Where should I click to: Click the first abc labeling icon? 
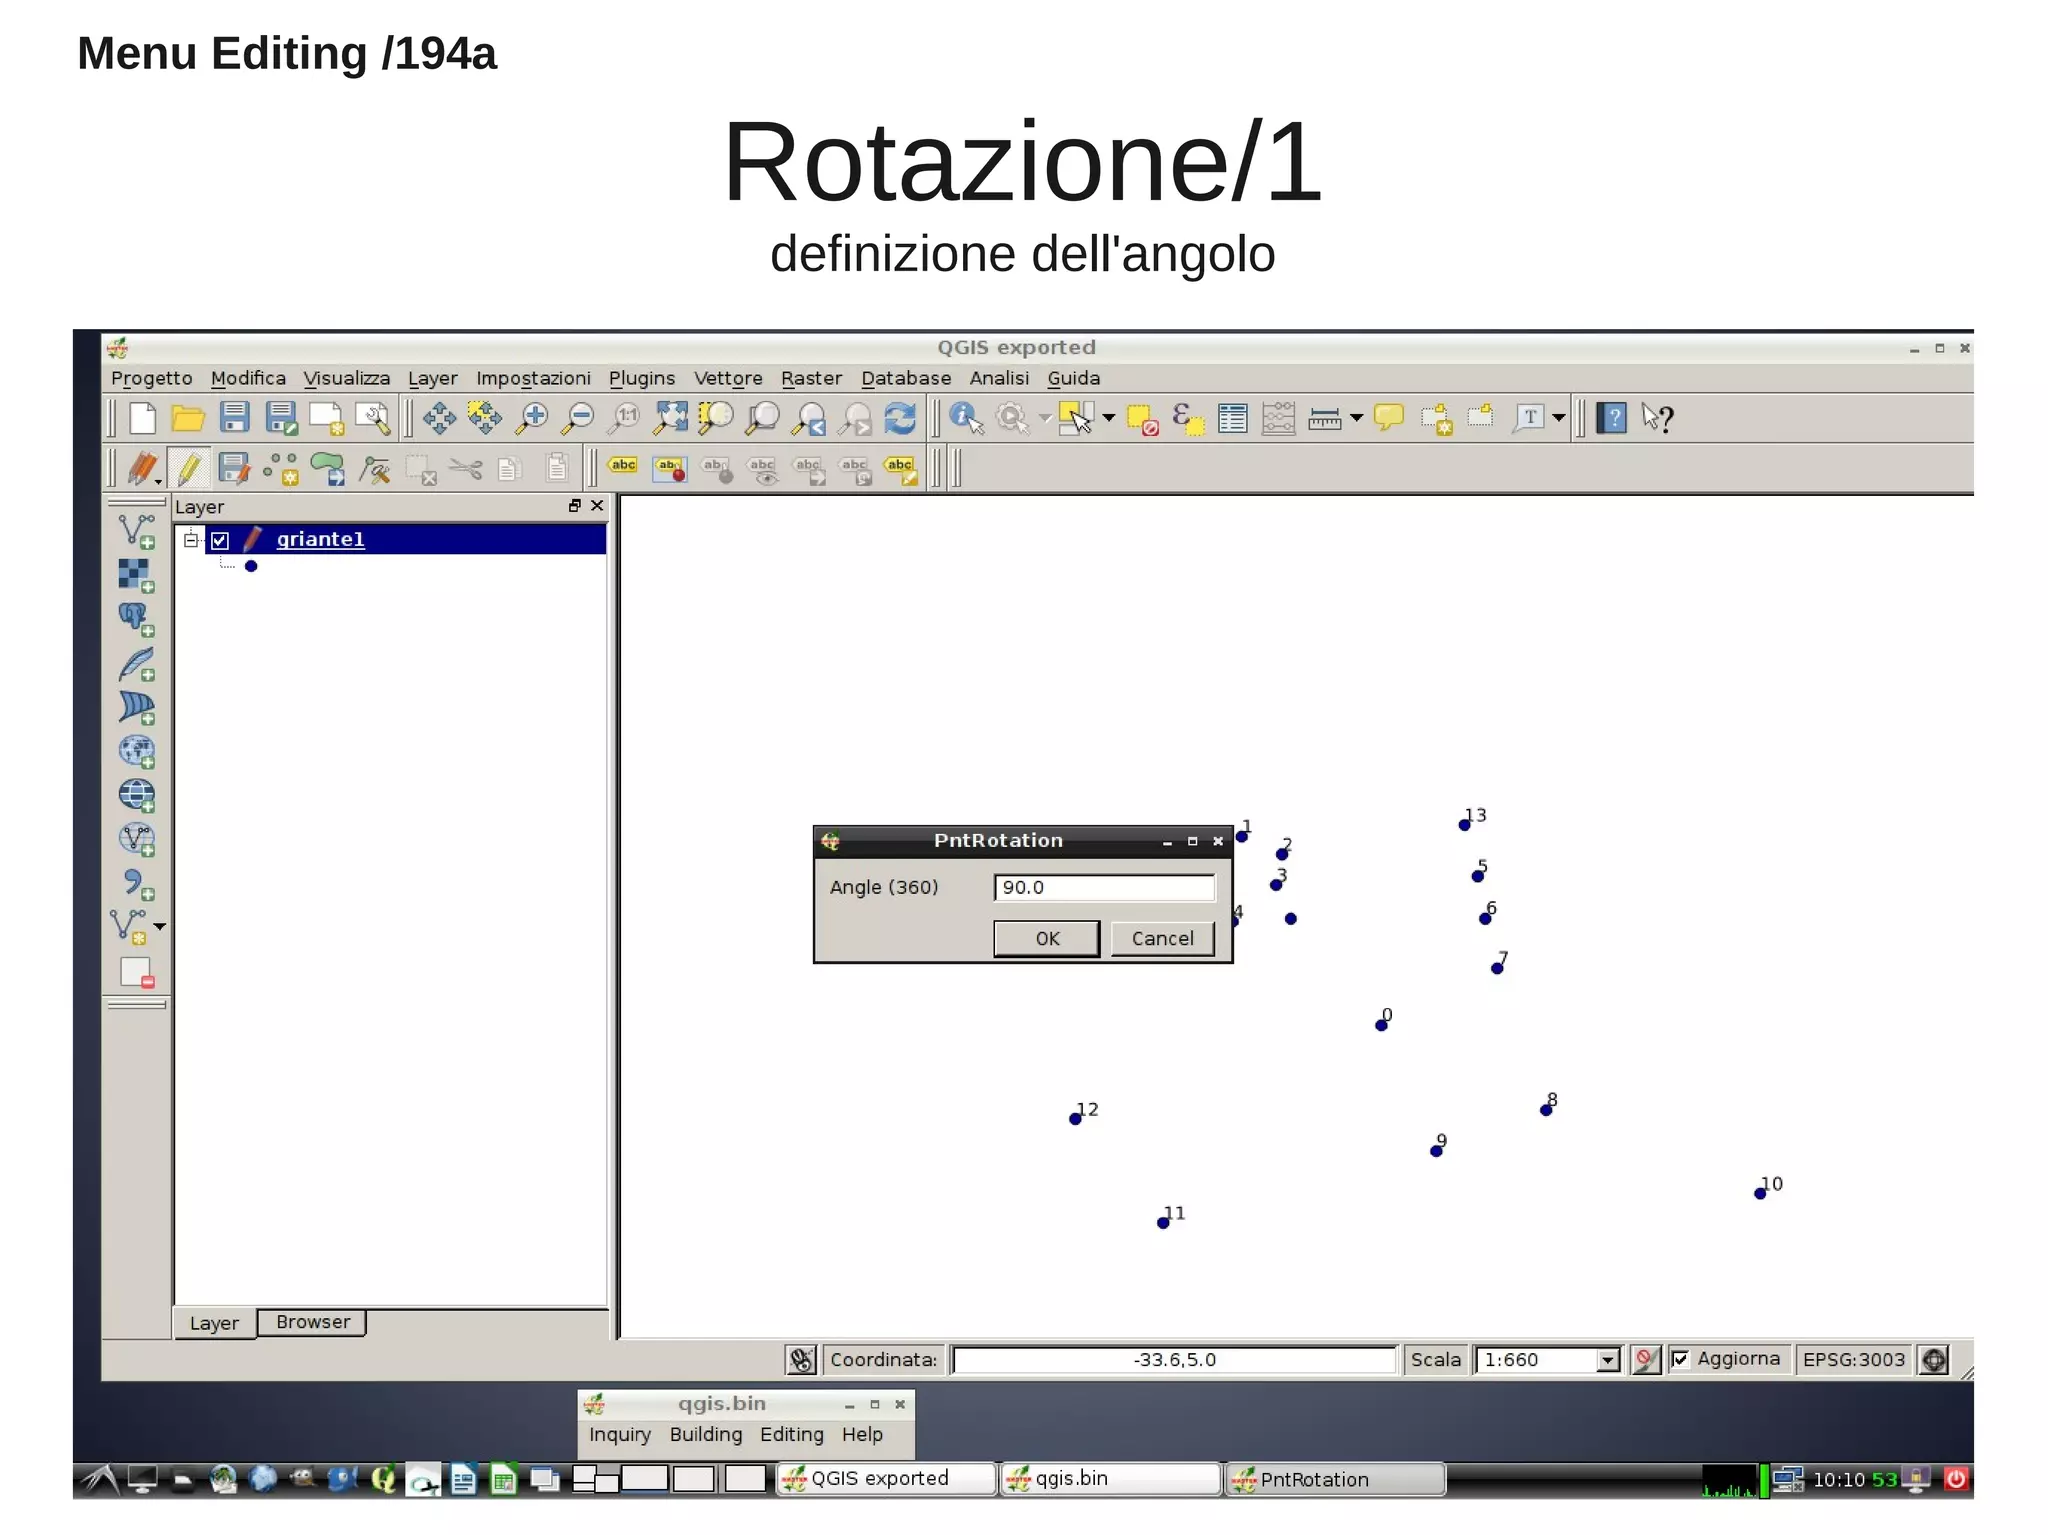coord(623,466)
